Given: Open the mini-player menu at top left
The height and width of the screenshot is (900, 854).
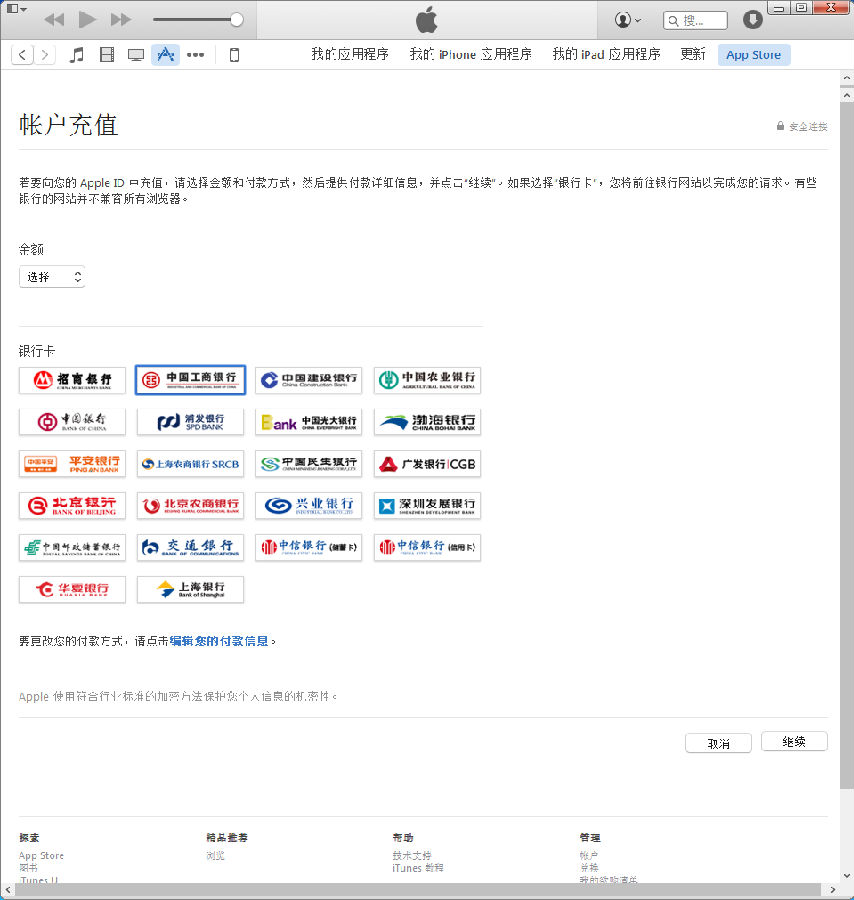Looking at the screenshot, I should click(16, 9).
